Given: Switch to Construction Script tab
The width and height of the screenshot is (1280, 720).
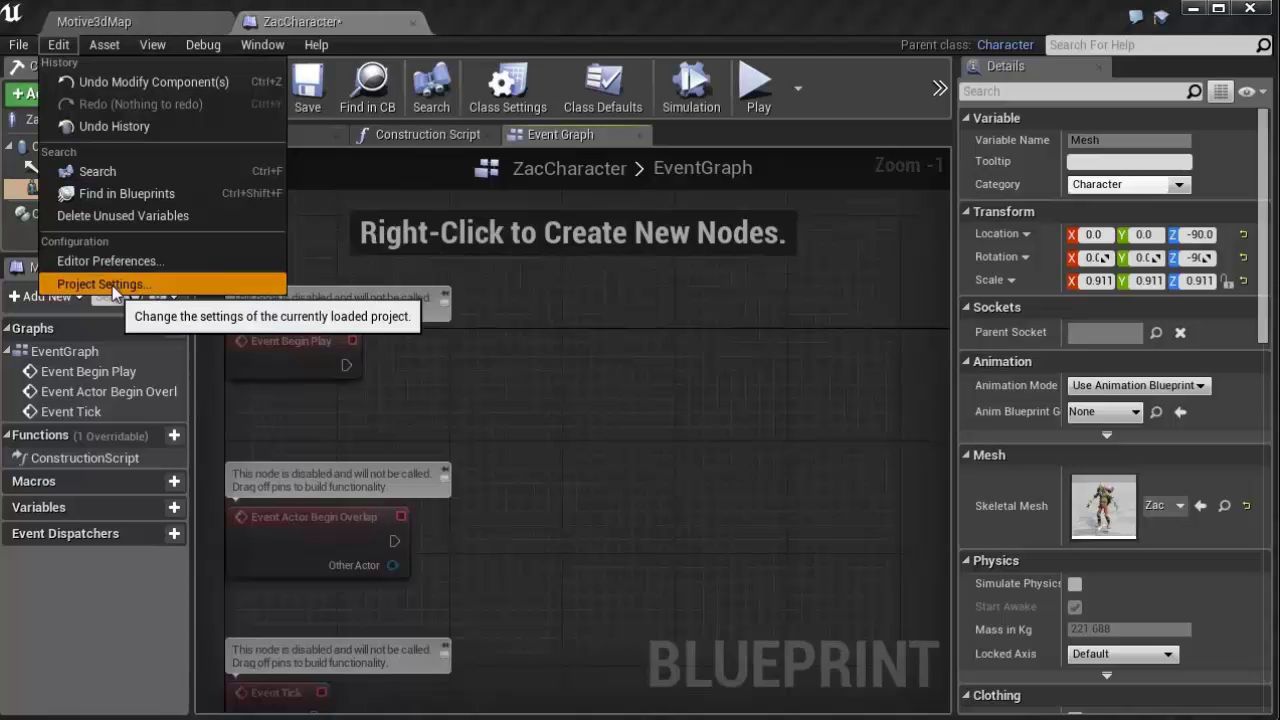Looking at the screenshot, I should [x=418, y=135].
